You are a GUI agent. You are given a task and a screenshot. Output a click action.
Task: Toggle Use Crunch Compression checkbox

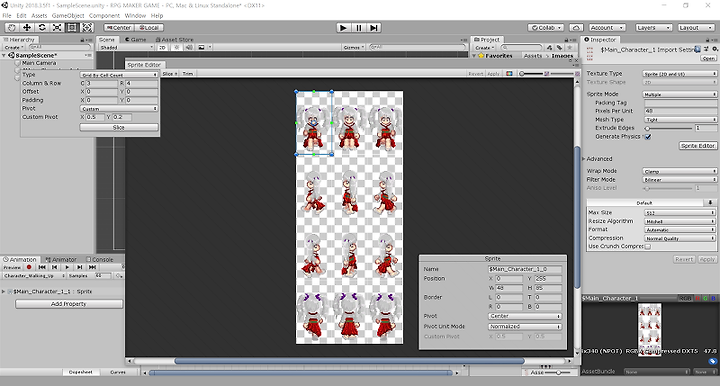[648, 246]
